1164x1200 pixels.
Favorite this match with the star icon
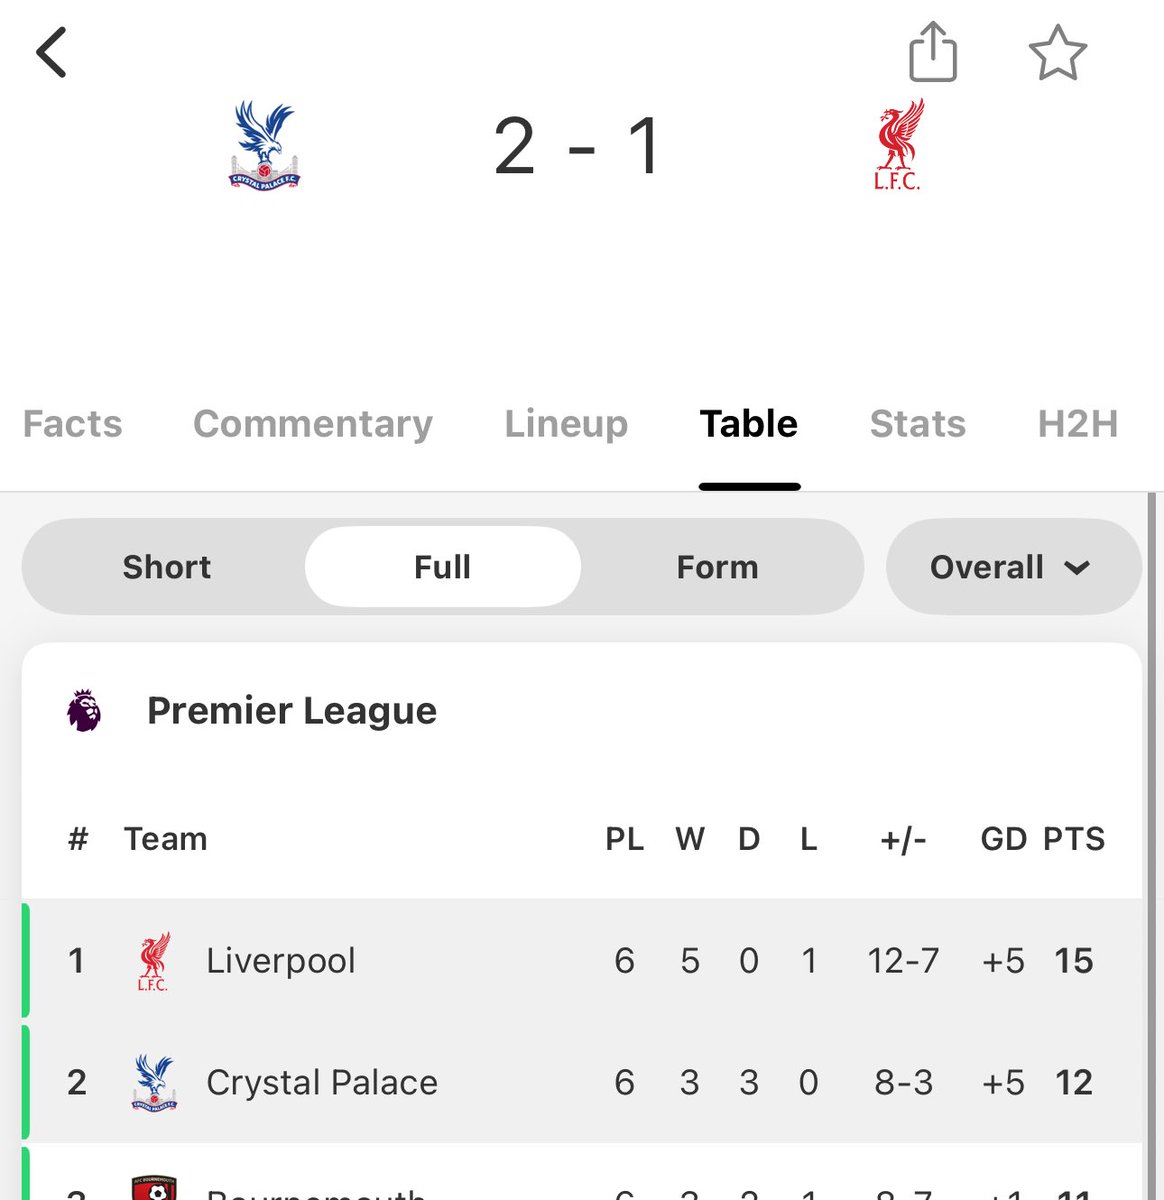pos(1057,53)
